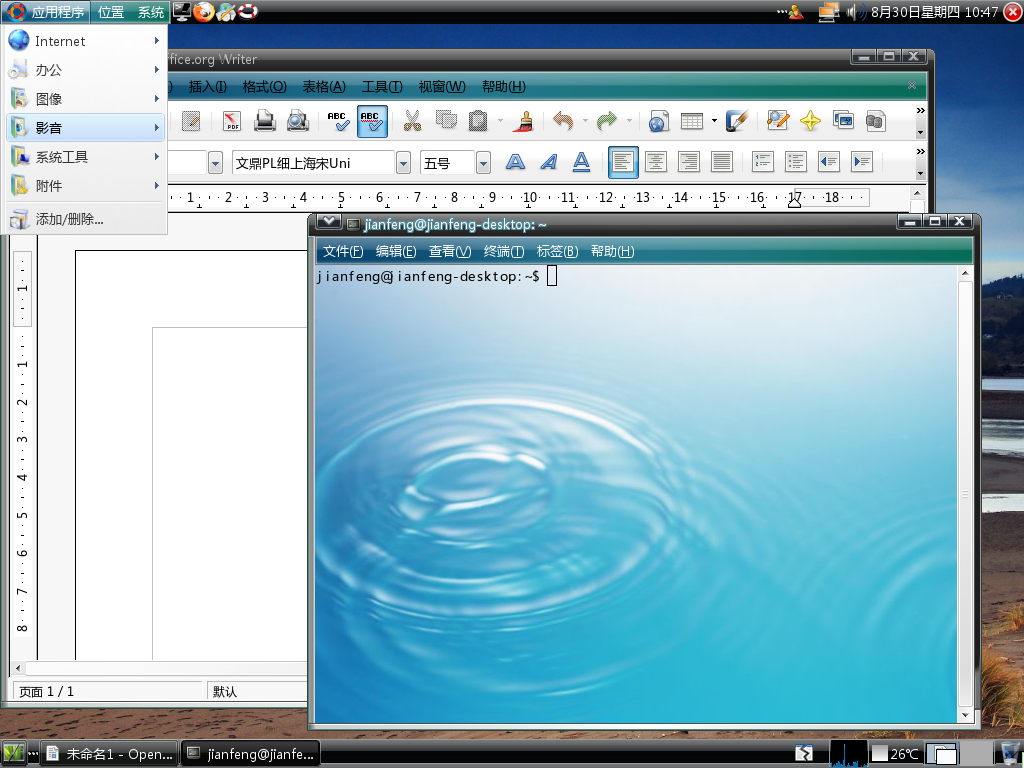
Task: Click the Increase Indent icon
Action: pyautogui.click(x=862, y=161)
